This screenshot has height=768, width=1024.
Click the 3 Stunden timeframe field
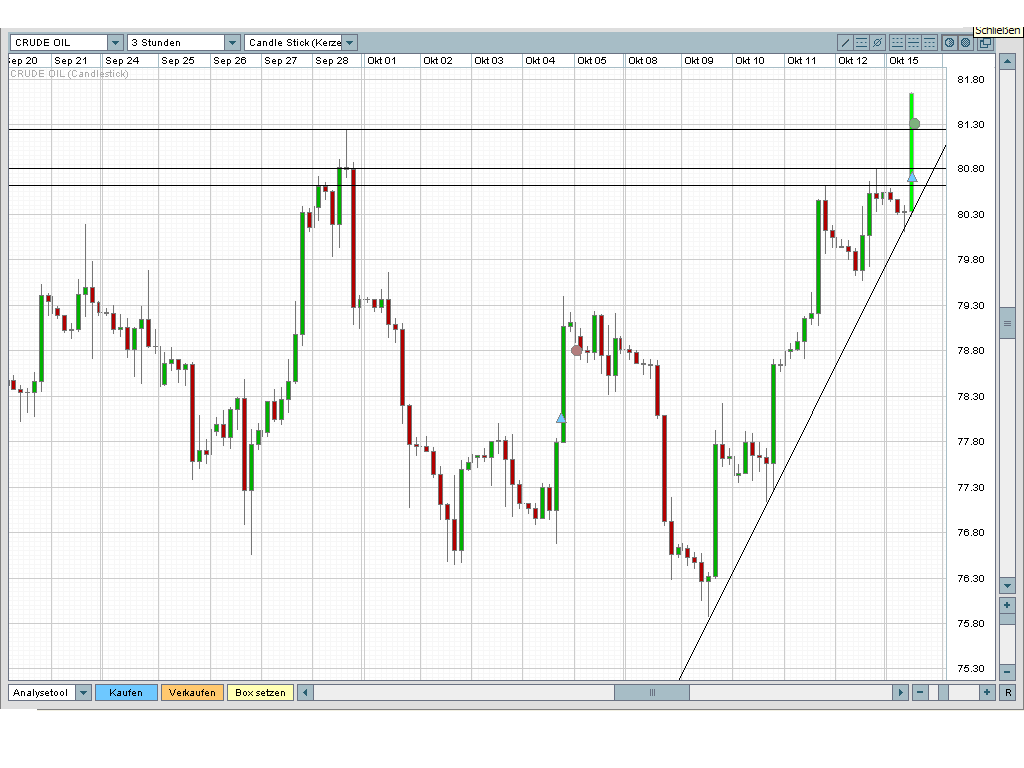(x=176, y=42)
